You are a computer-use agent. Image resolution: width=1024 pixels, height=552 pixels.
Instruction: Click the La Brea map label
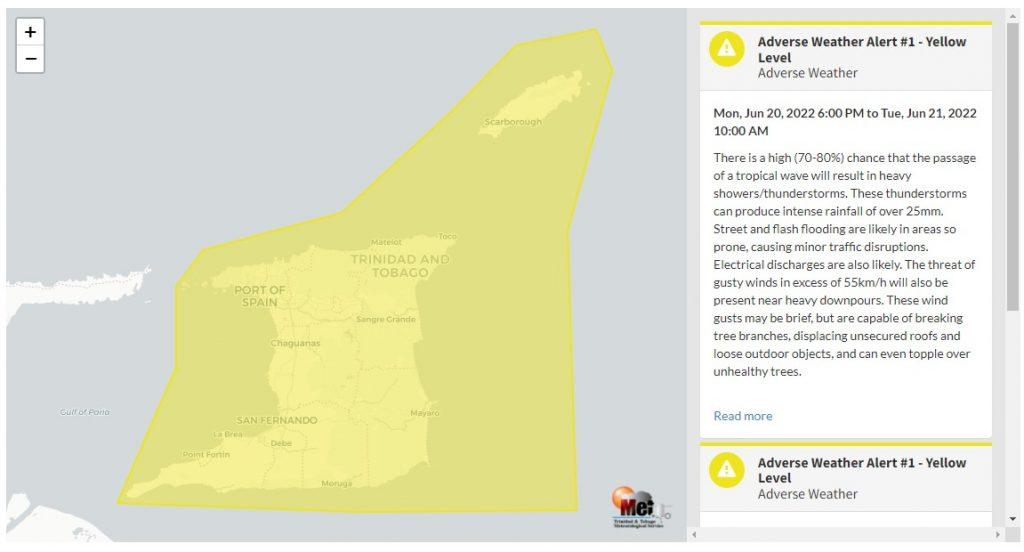click(x=227, y=434)
